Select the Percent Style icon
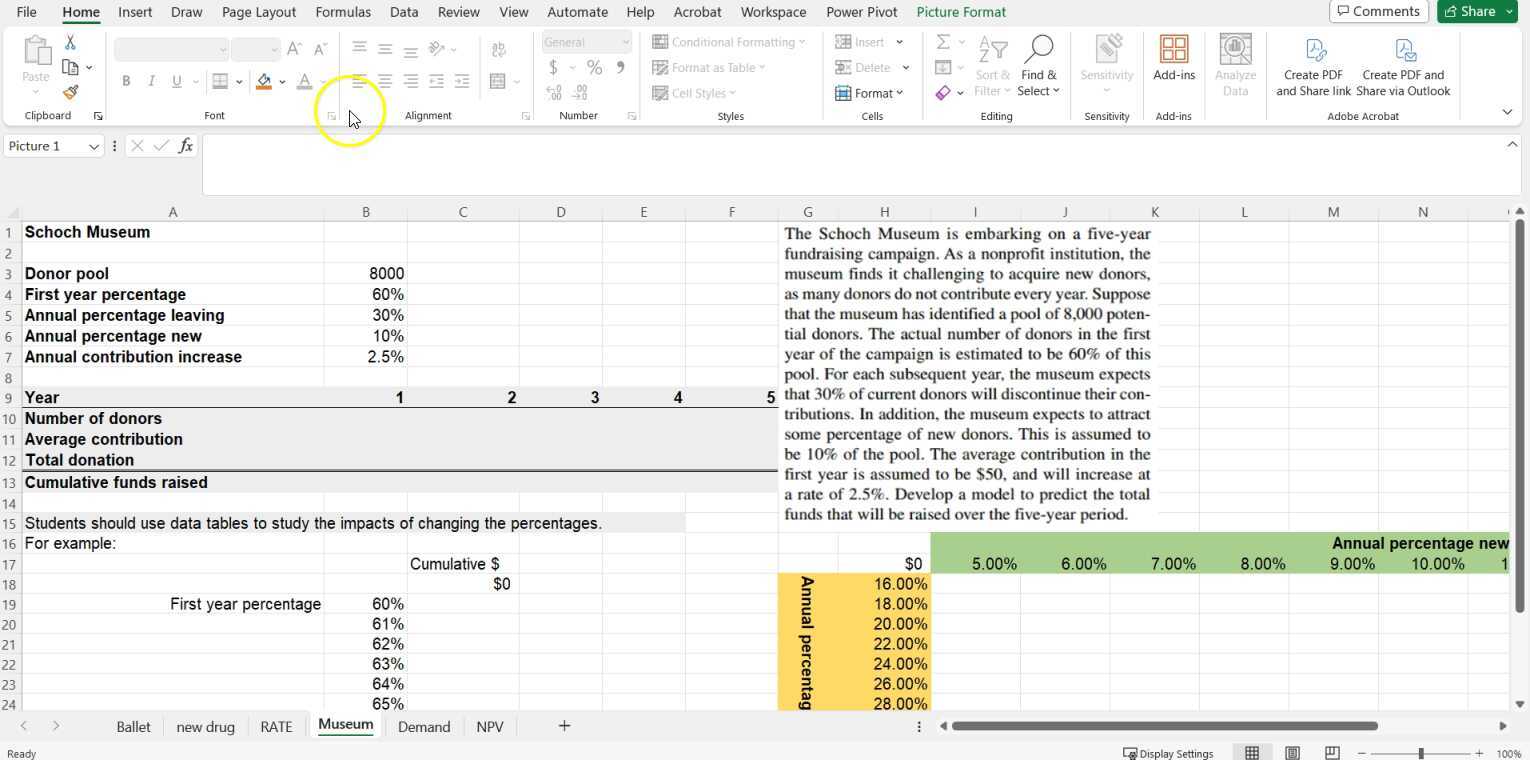The width and height of the screenshot is (1530, 760). [x=595, y=68]
